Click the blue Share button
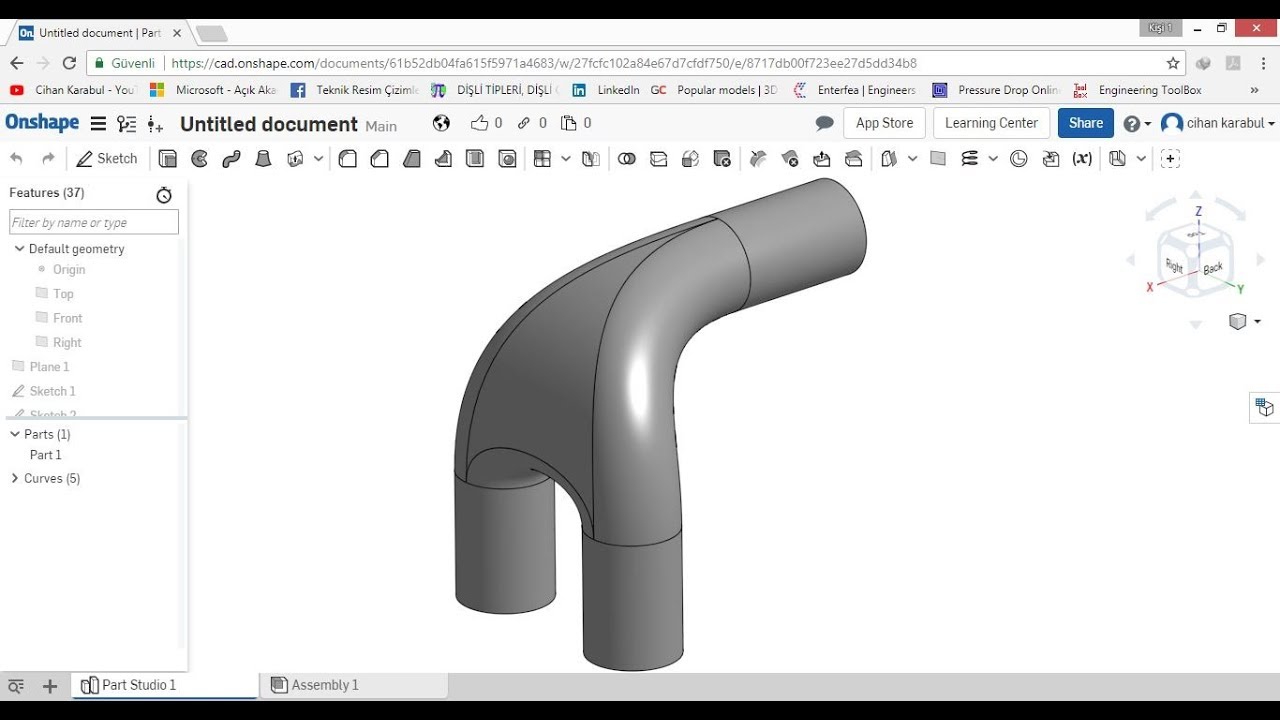Image resolution: width=1280 pixels, height=720 pixels. 1085,123
